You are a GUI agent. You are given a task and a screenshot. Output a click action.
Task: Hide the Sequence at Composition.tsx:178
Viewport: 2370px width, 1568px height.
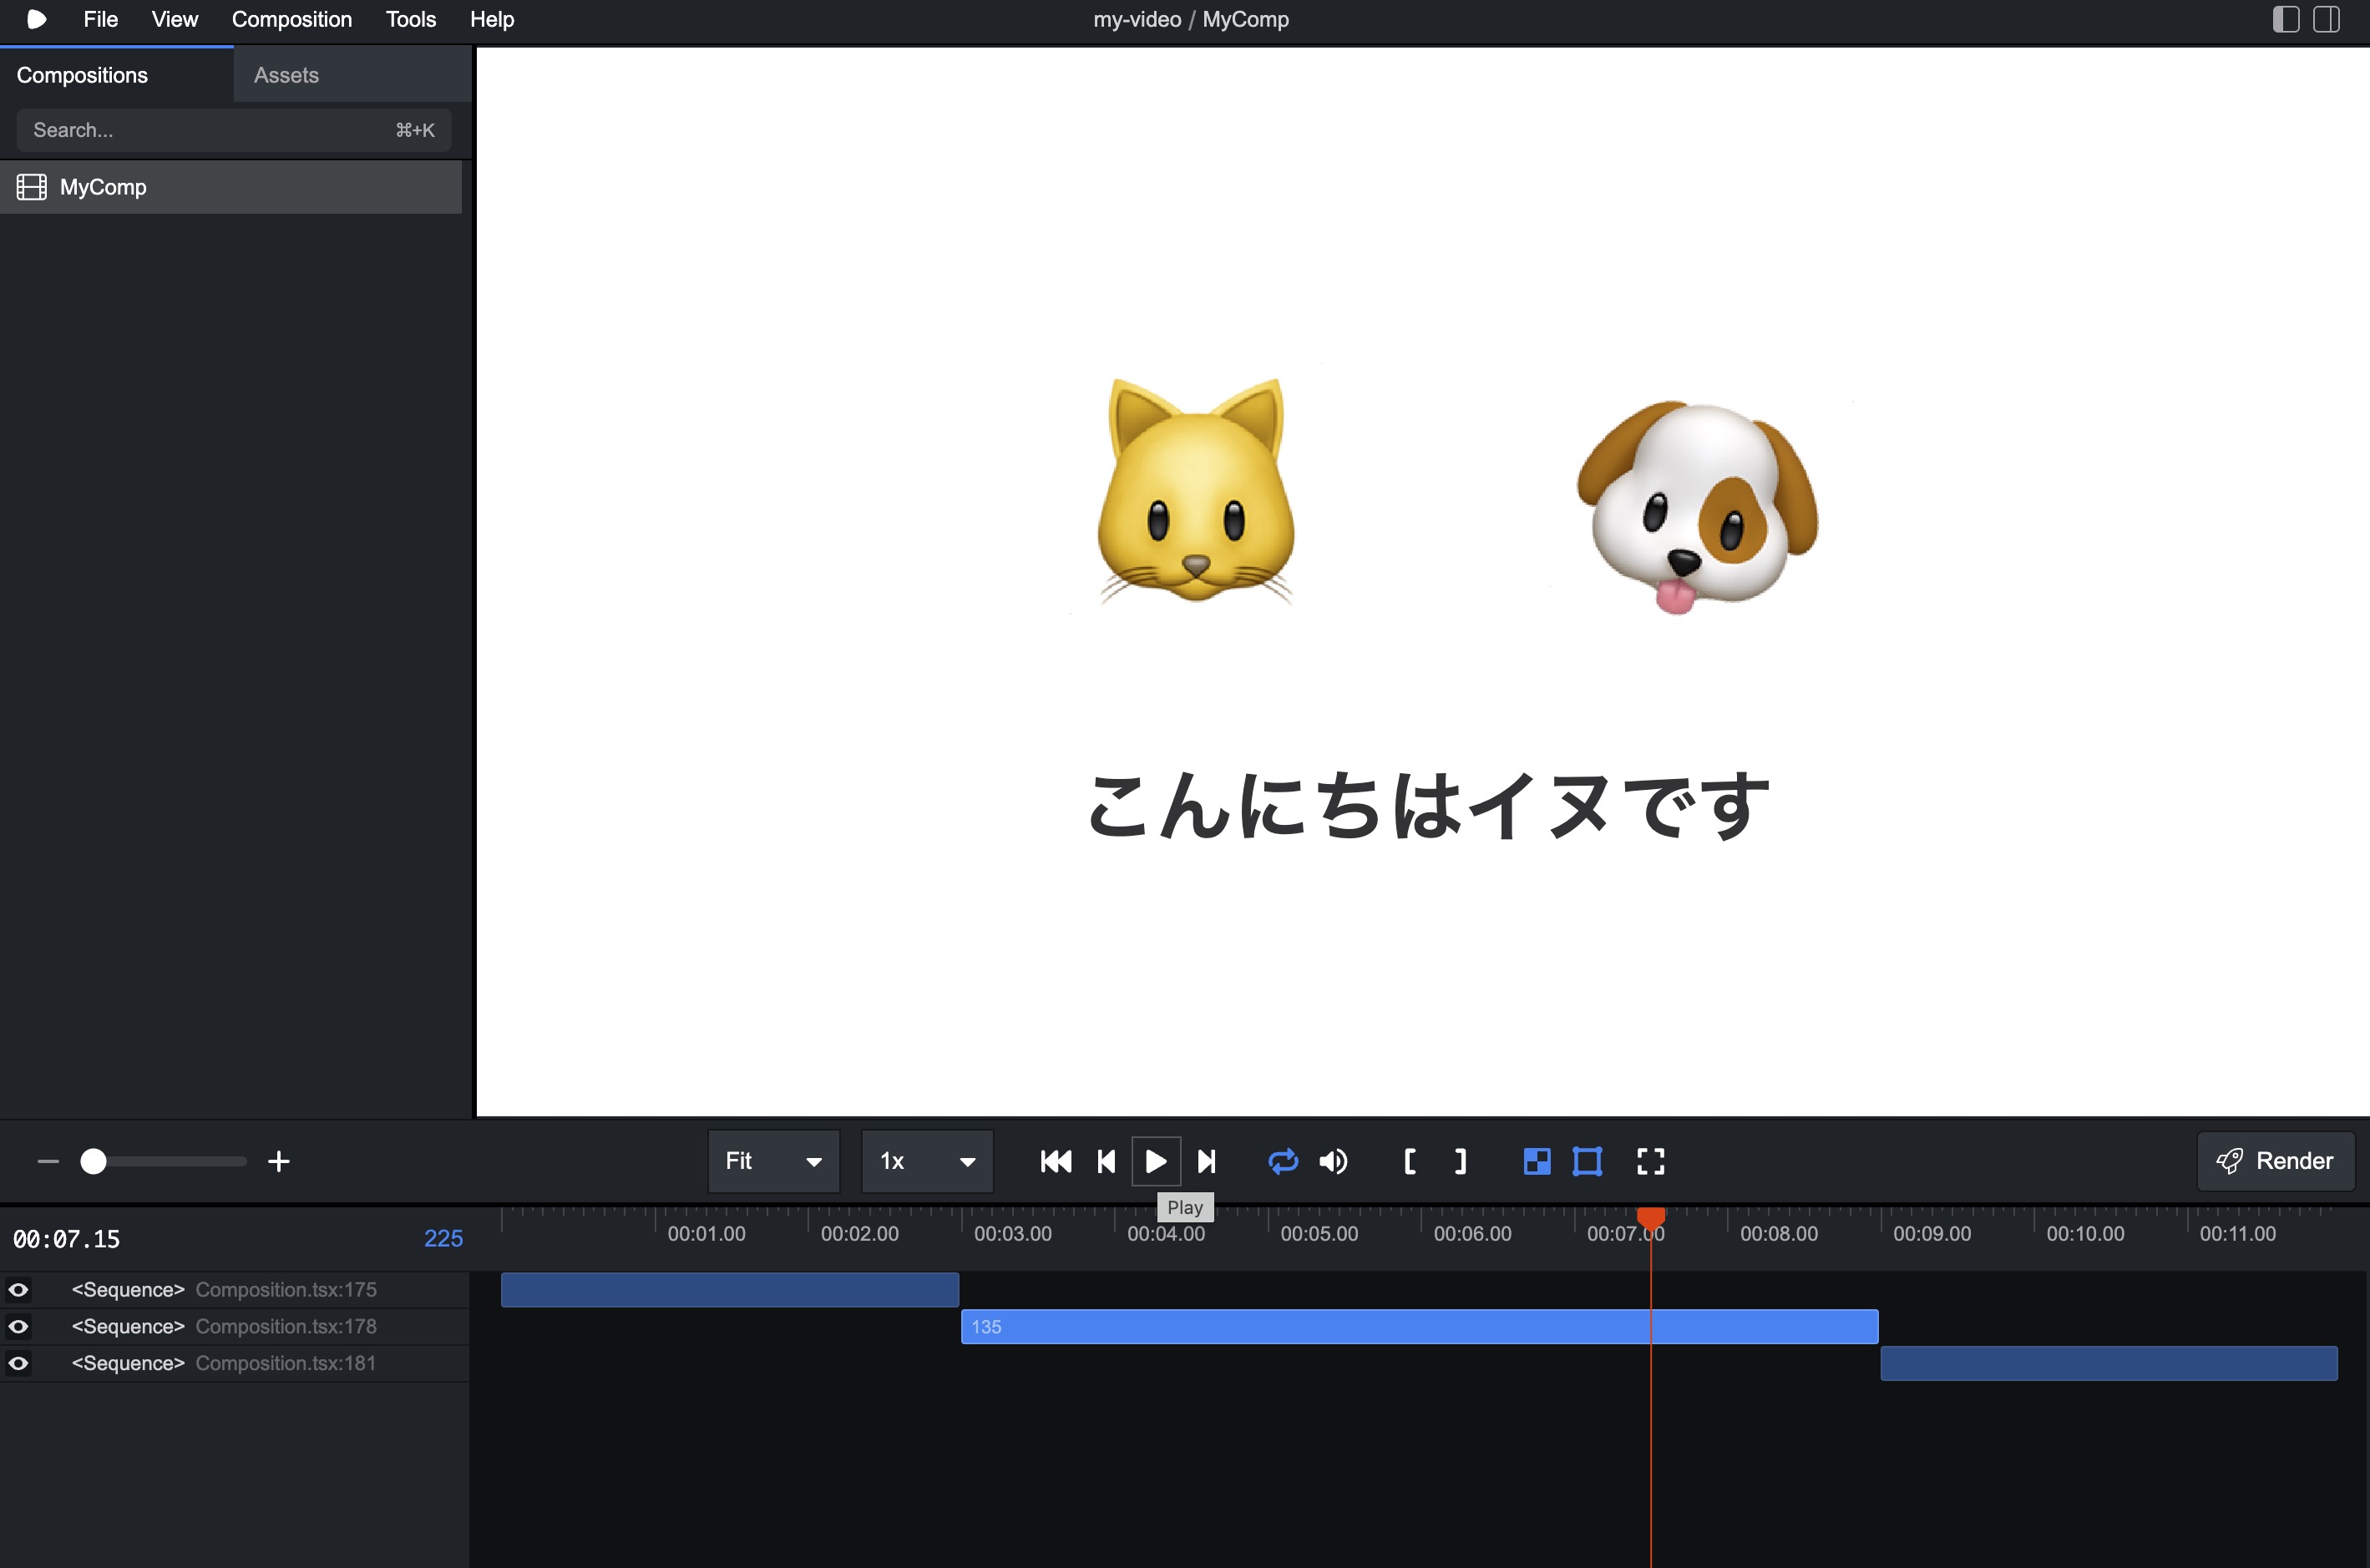(18, 1327)
